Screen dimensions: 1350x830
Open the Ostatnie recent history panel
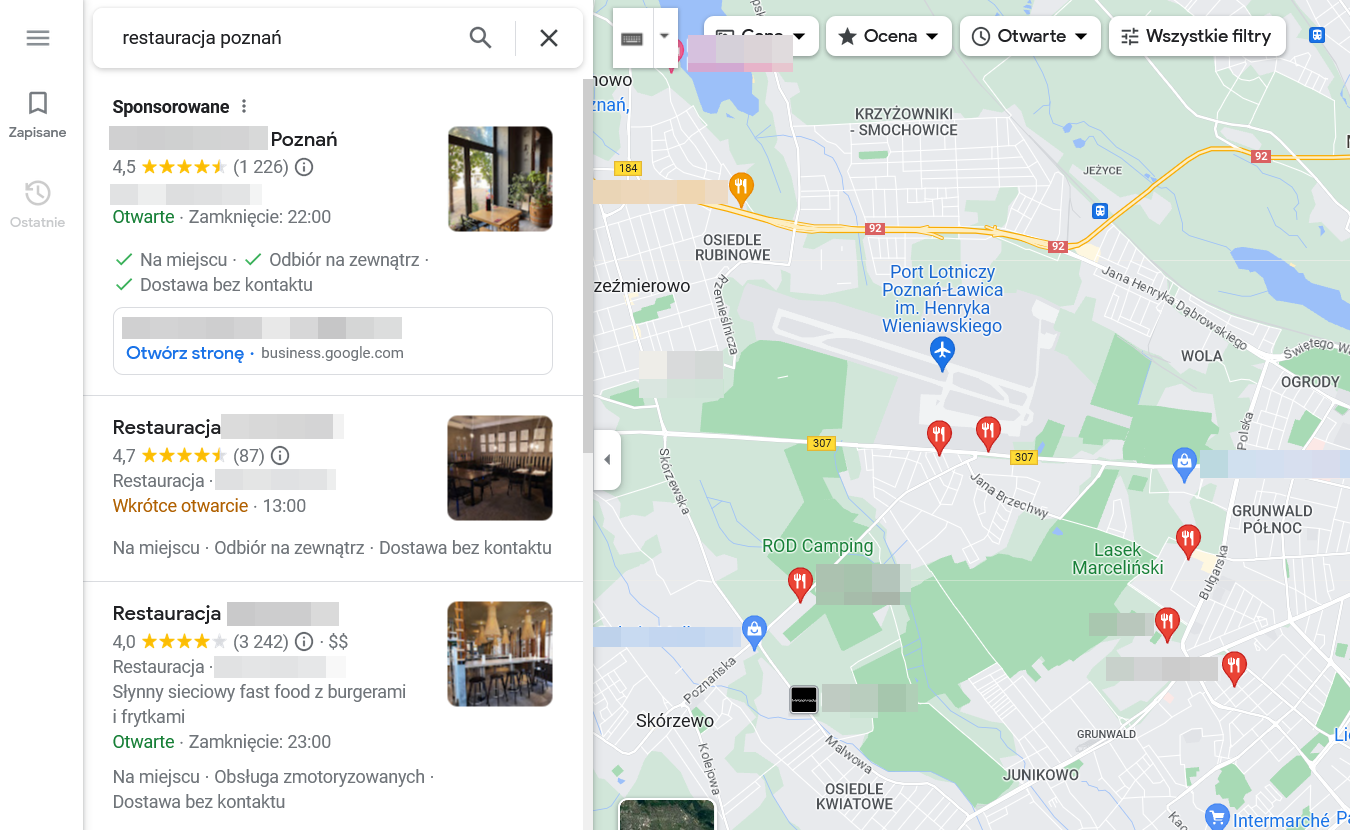[38, 204]
